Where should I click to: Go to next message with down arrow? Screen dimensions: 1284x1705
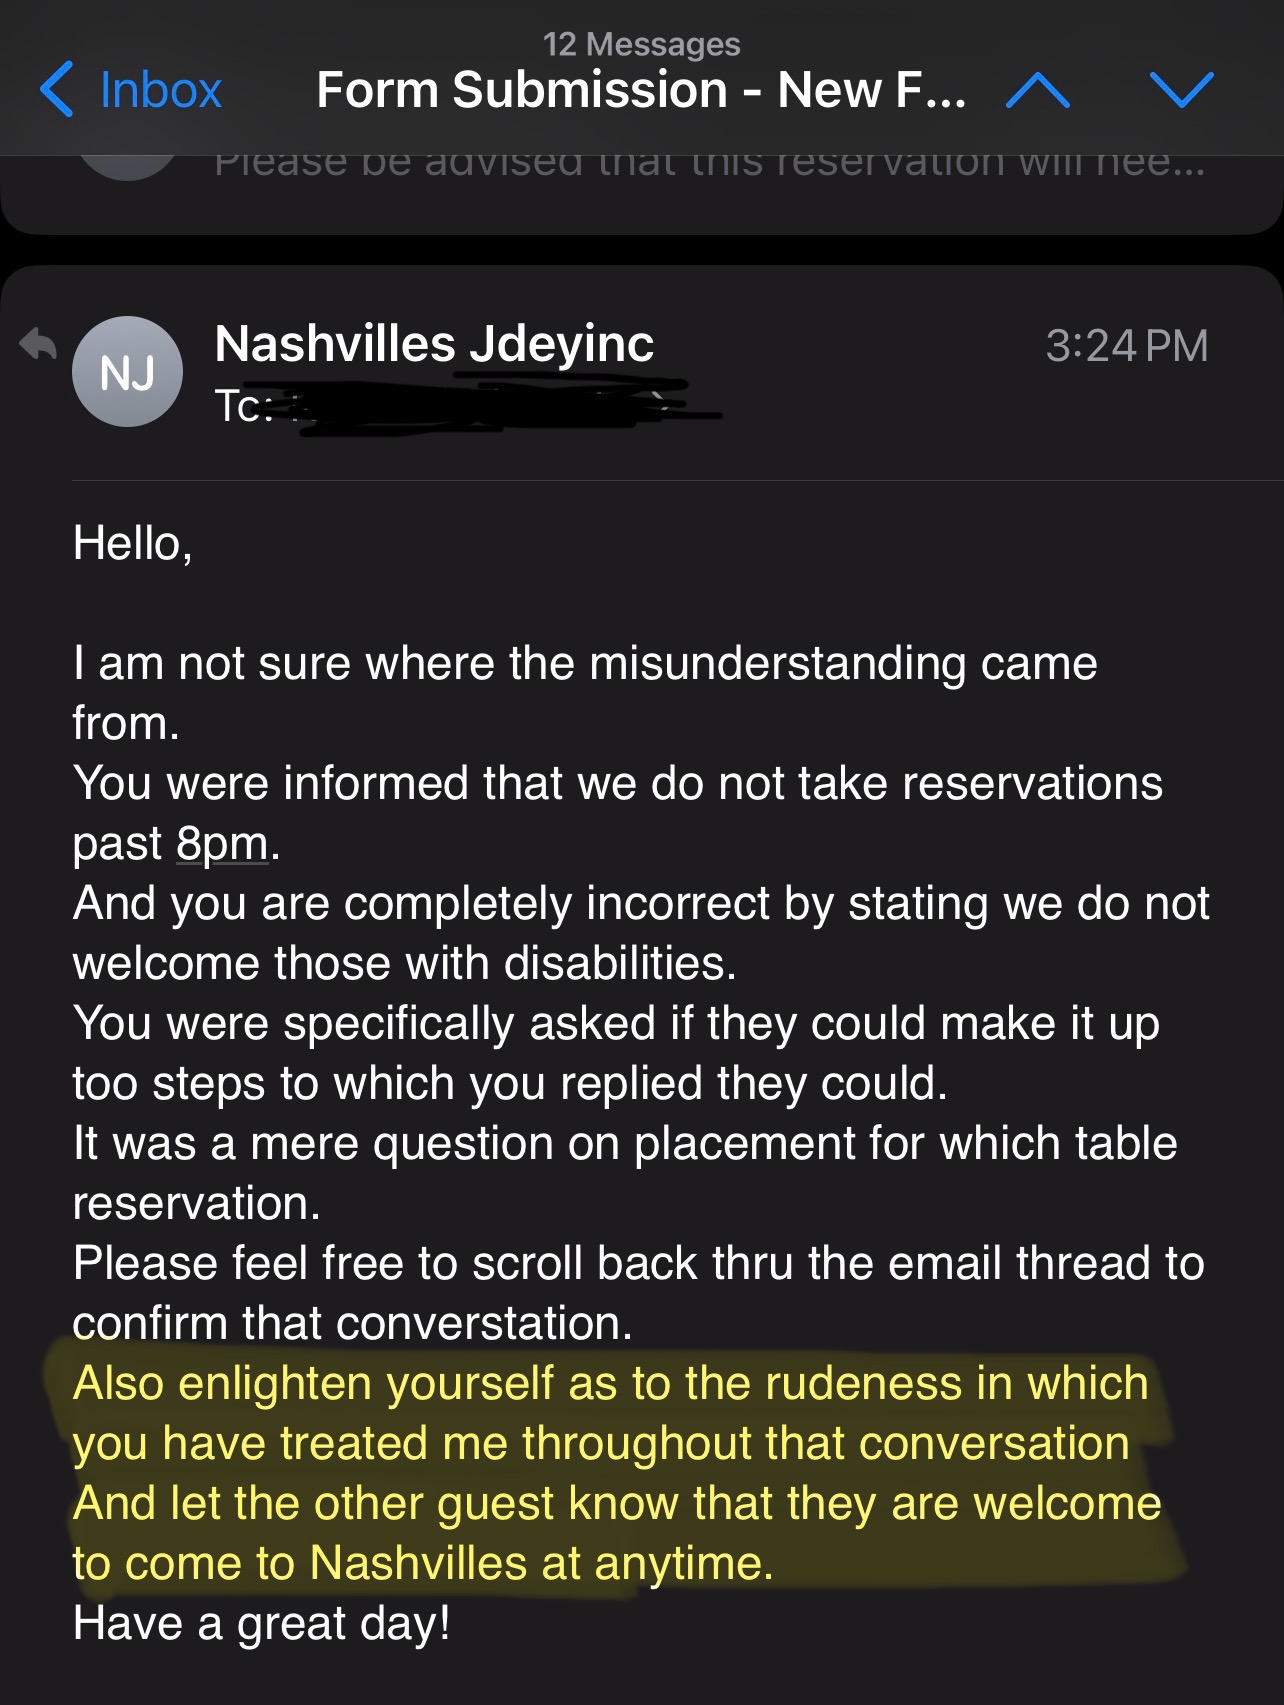click(1181, 90)
